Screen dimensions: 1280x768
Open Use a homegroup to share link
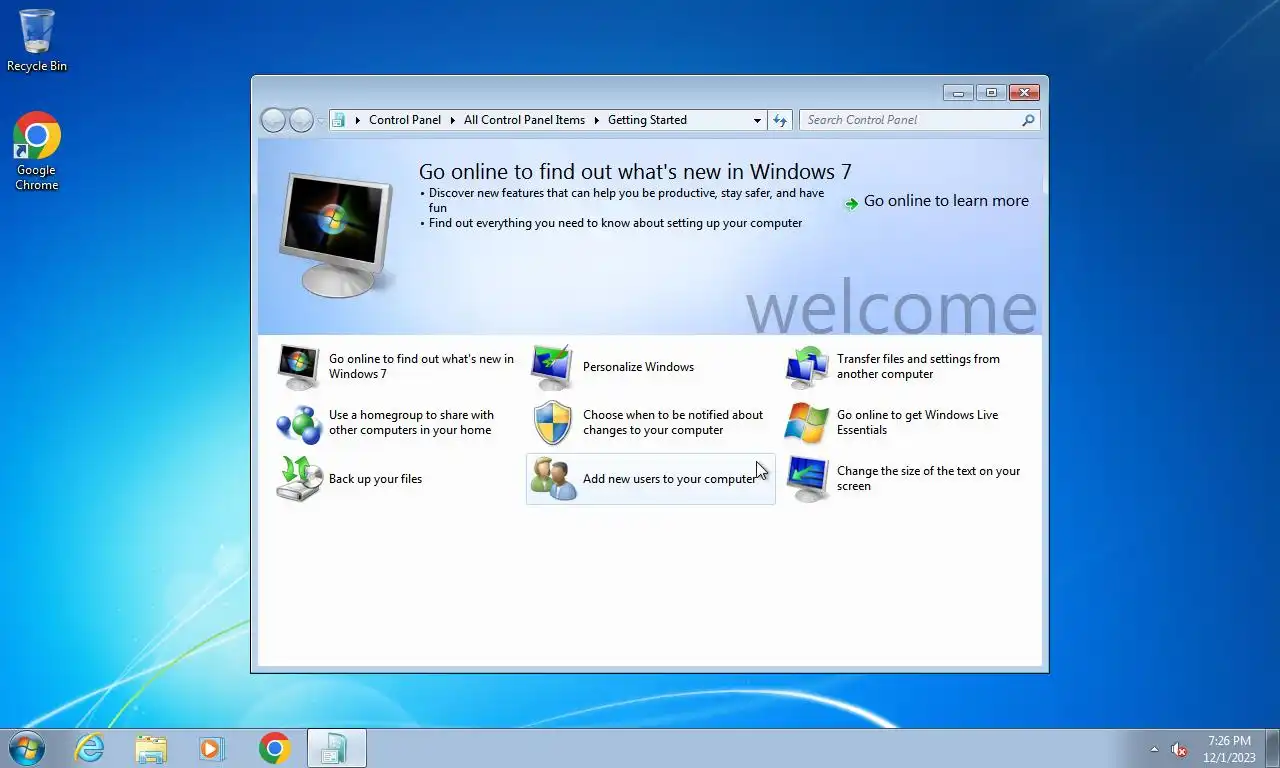[x=411, y=423]
